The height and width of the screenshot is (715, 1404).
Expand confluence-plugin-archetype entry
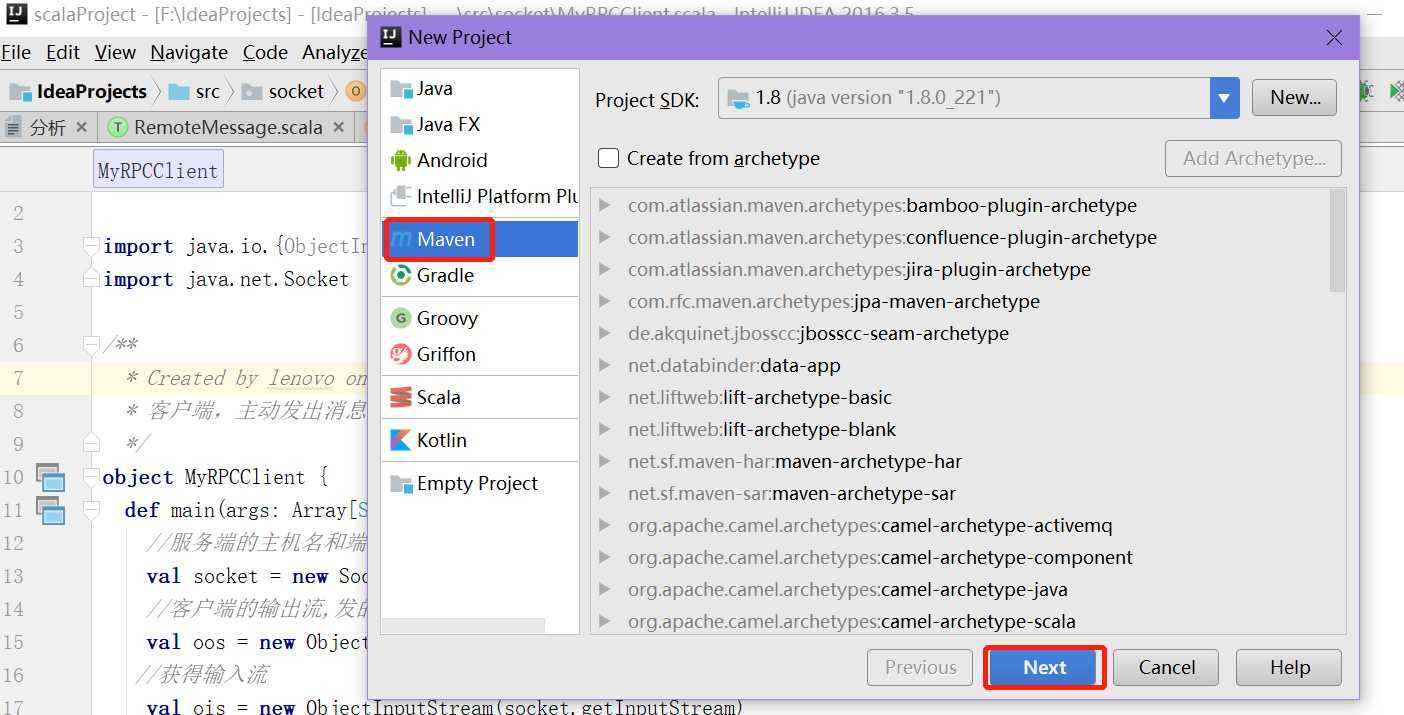[604, 237]
